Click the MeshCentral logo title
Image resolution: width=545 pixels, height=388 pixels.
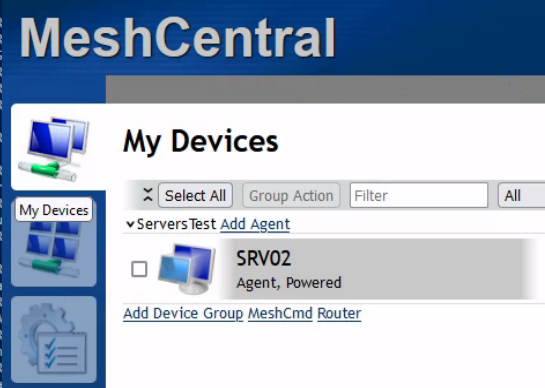(x=178, y=37)
